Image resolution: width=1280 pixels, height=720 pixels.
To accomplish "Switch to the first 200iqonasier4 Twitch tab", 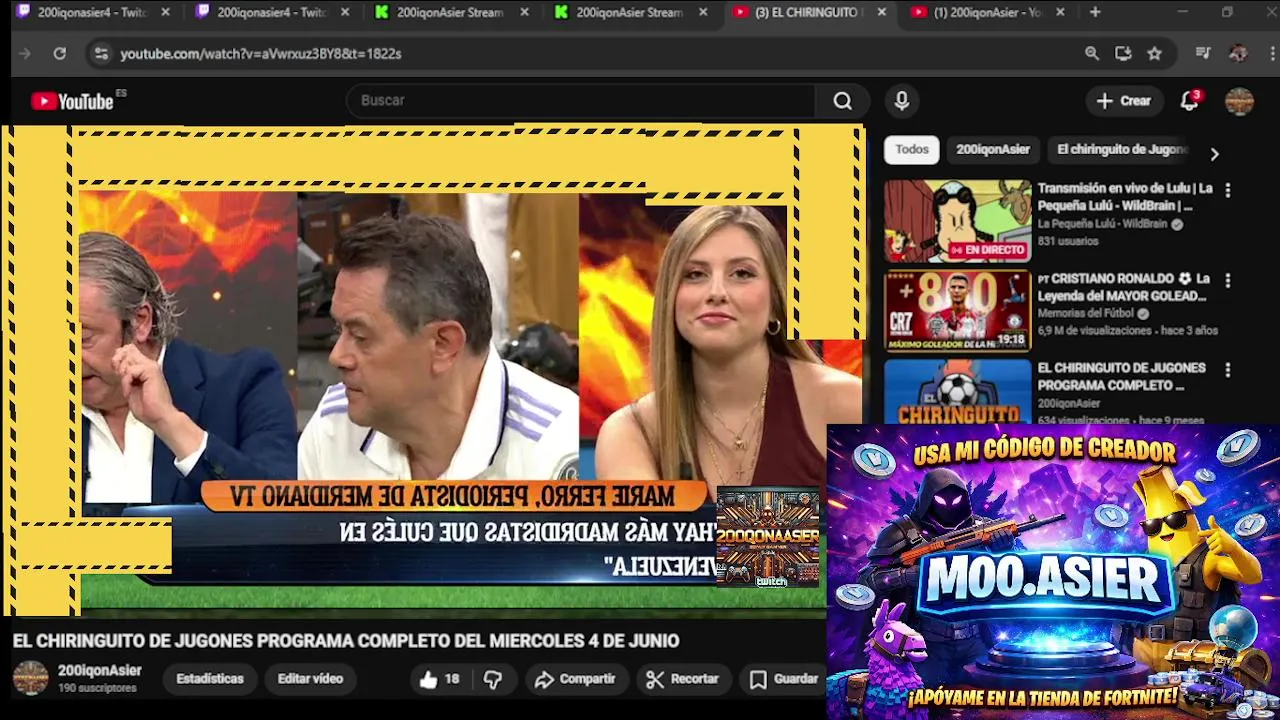I will 93,12.
